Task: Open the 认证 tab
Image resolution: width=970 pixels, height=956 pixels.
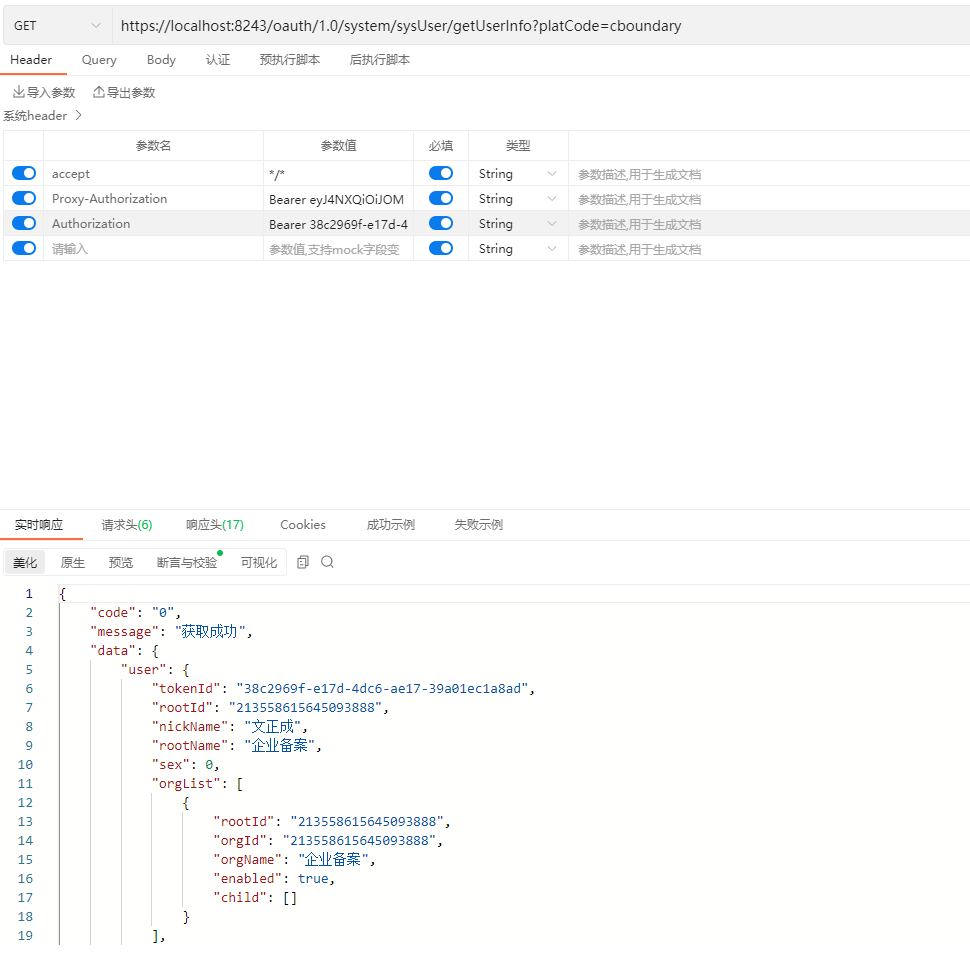Action: point(218,60)
